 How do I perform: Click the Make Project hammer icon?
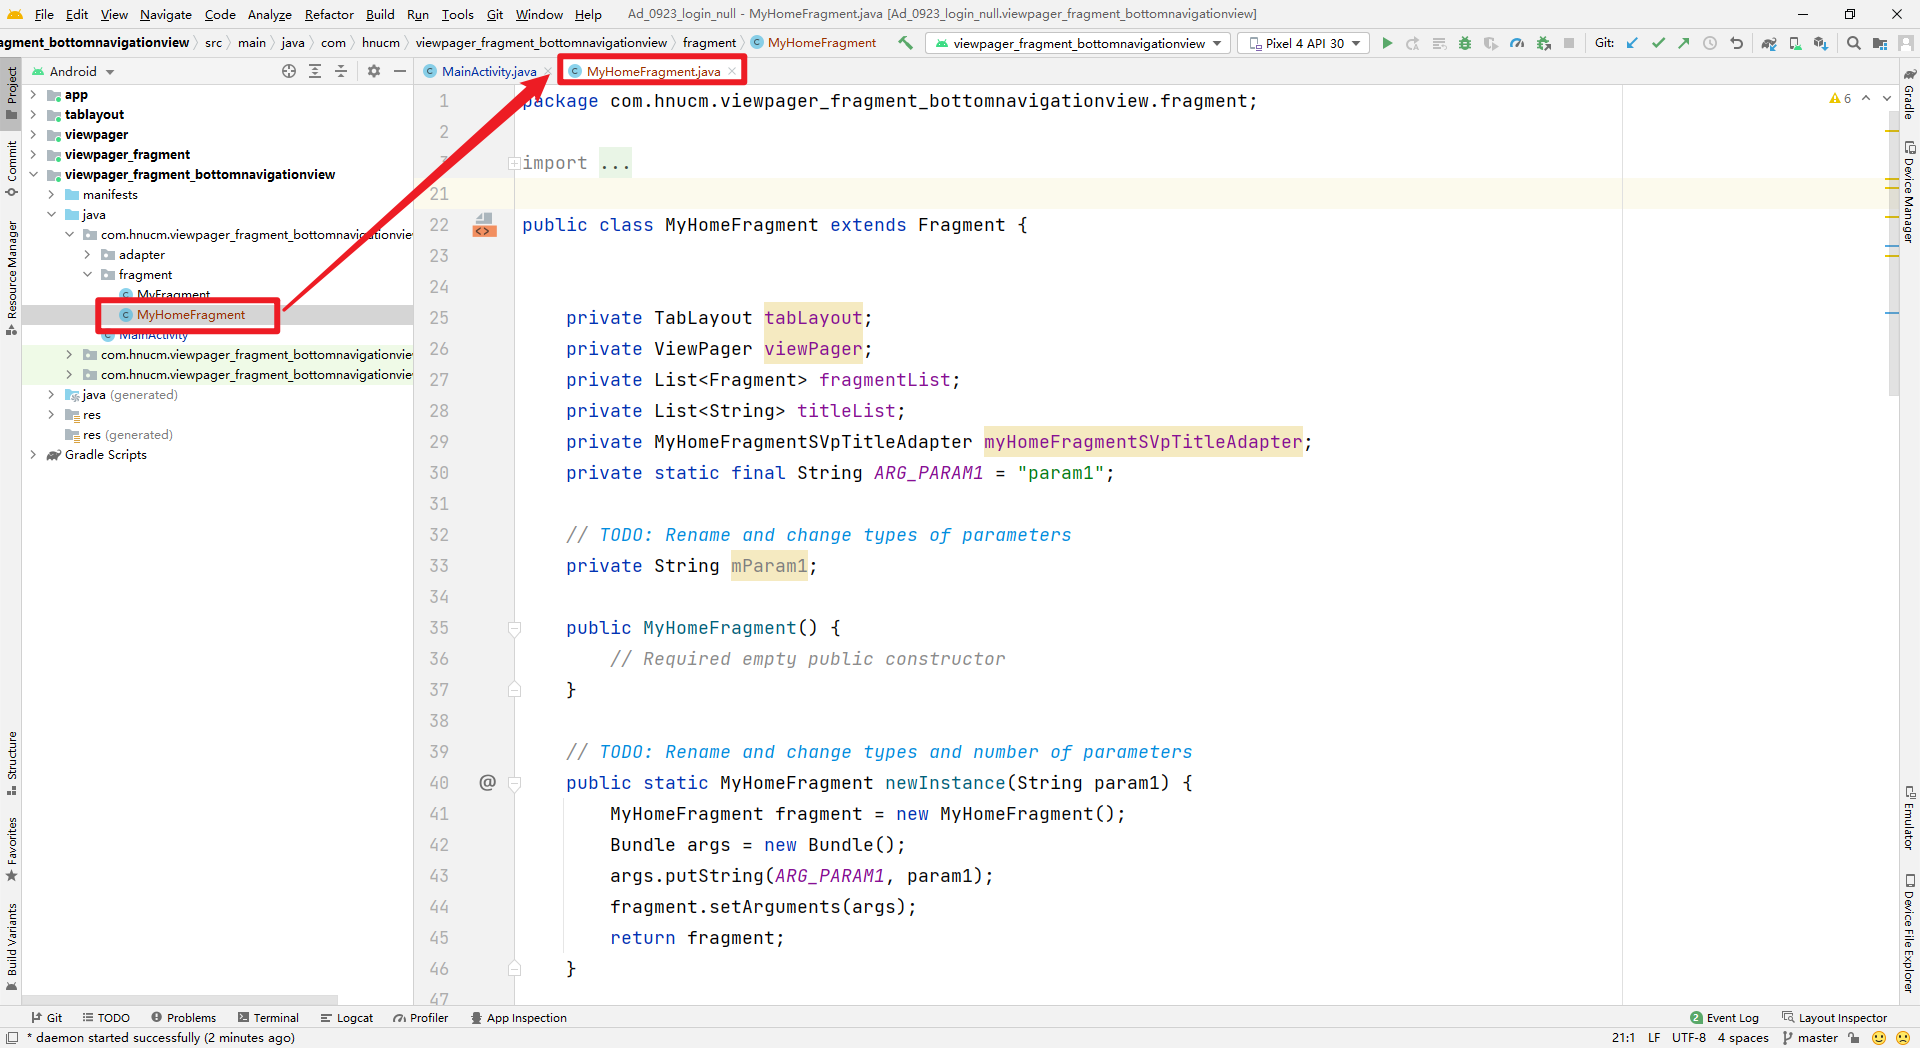pyautogui.click(x=905, y=43)
